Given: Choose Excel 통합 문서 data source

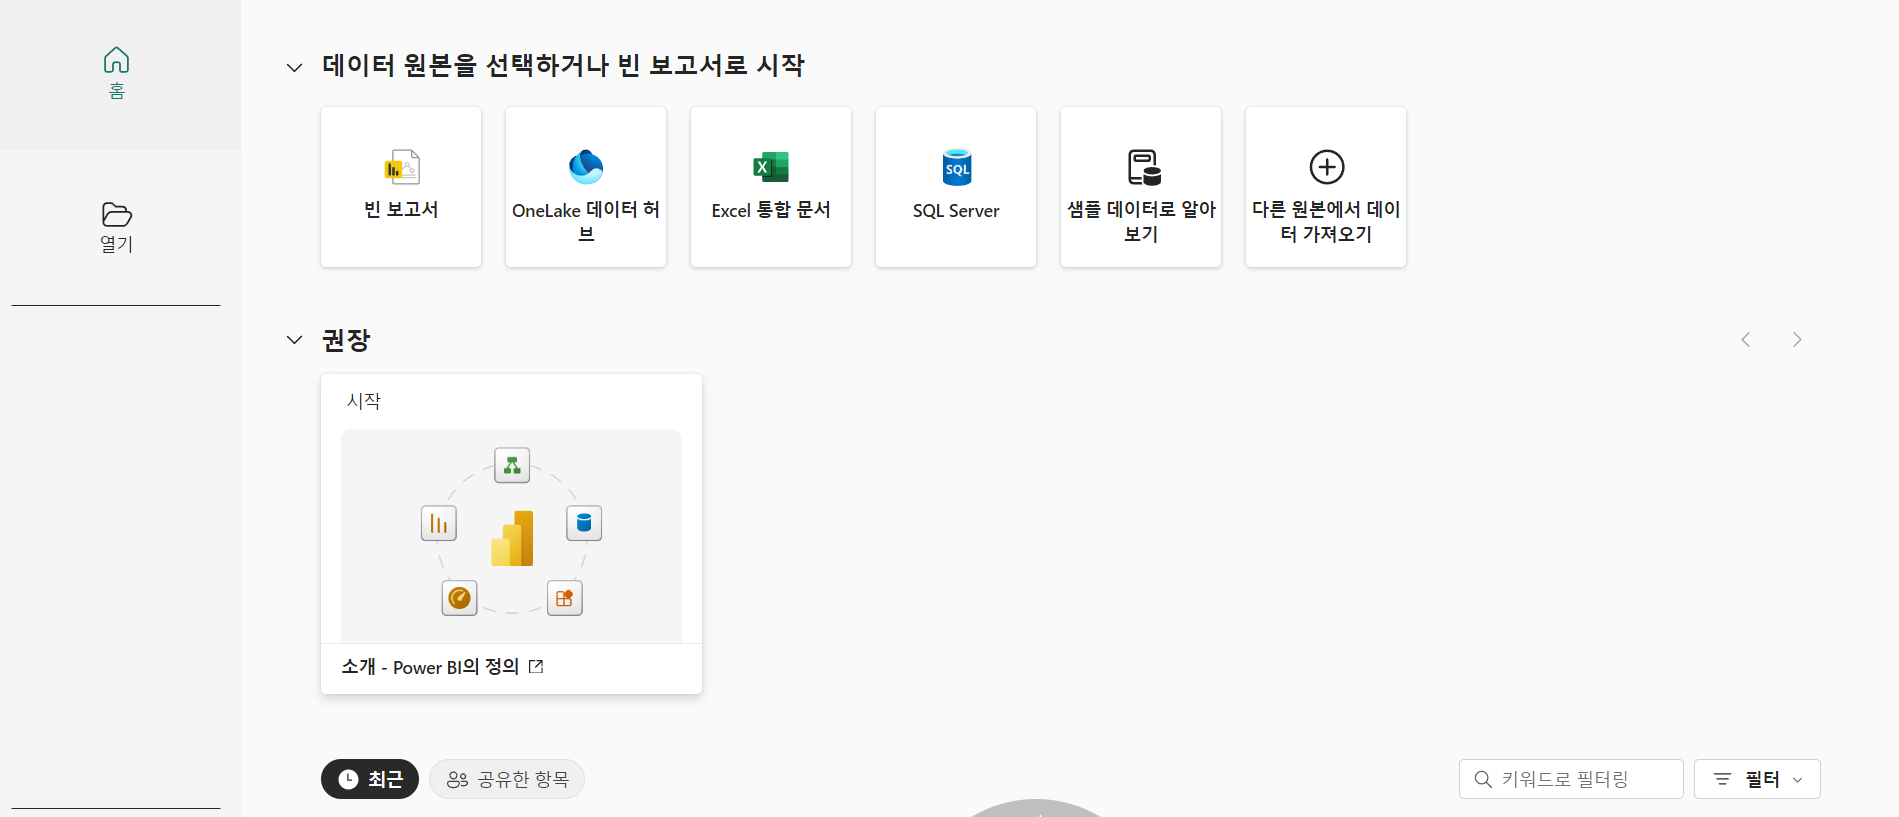Looking at the screenshot, I should tap(771, 187).
